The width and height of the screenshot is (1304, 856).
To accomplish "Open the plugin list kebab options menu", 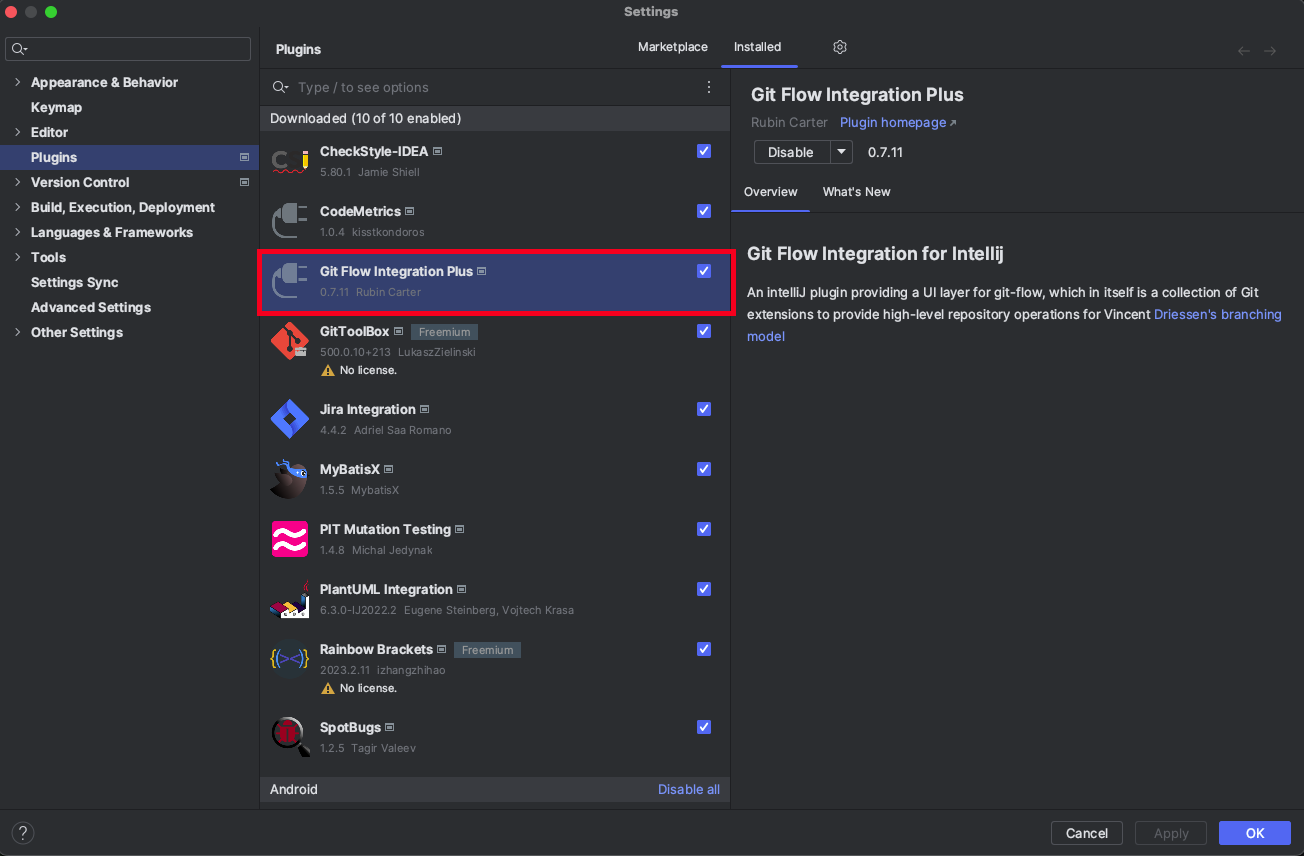I will [x=709, y=87].
